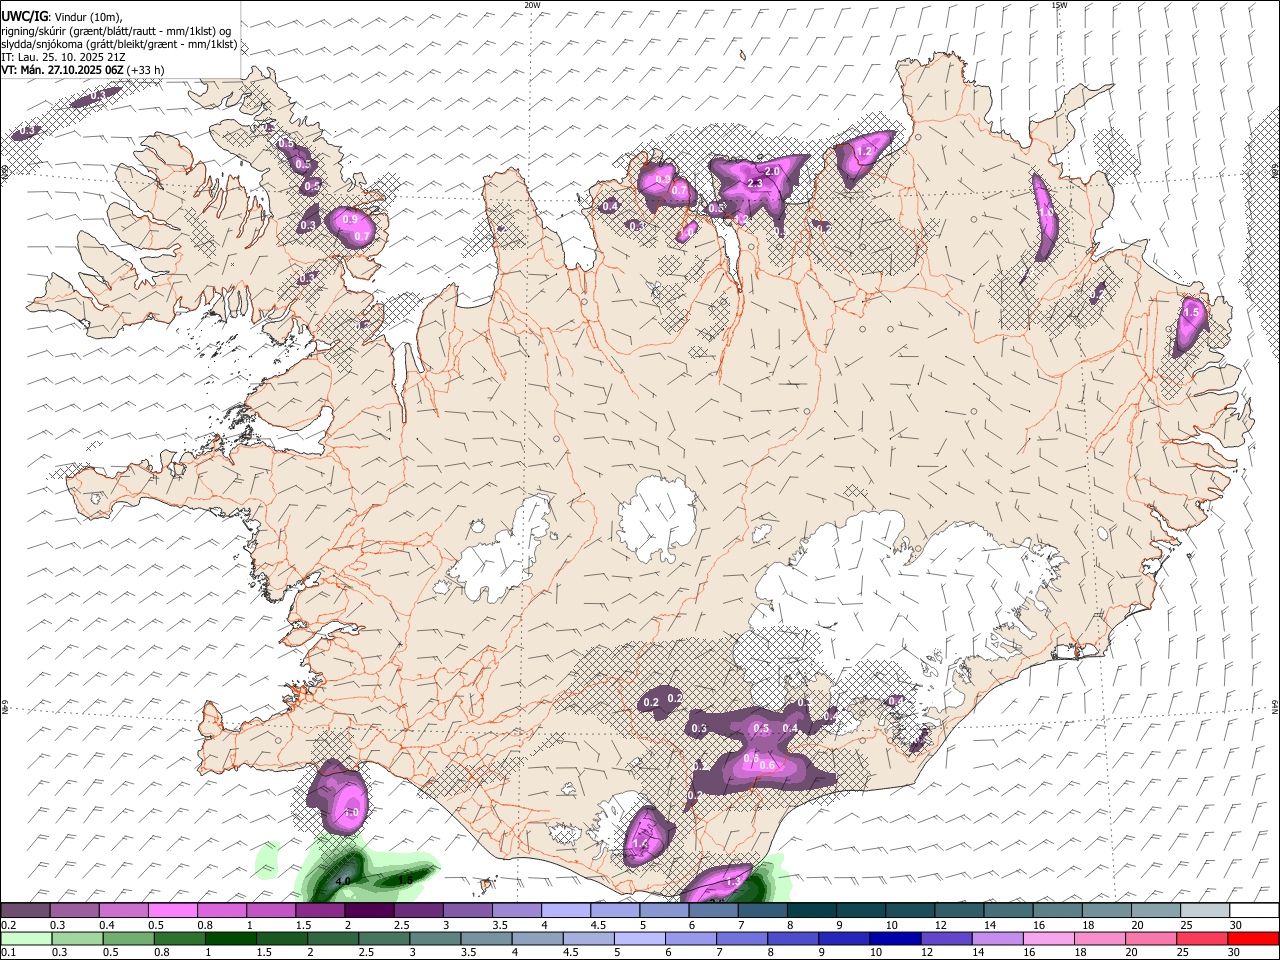
Task: Pick the light grey top-row swatch between 25 and 30
Action: [x=1205, y=910]
